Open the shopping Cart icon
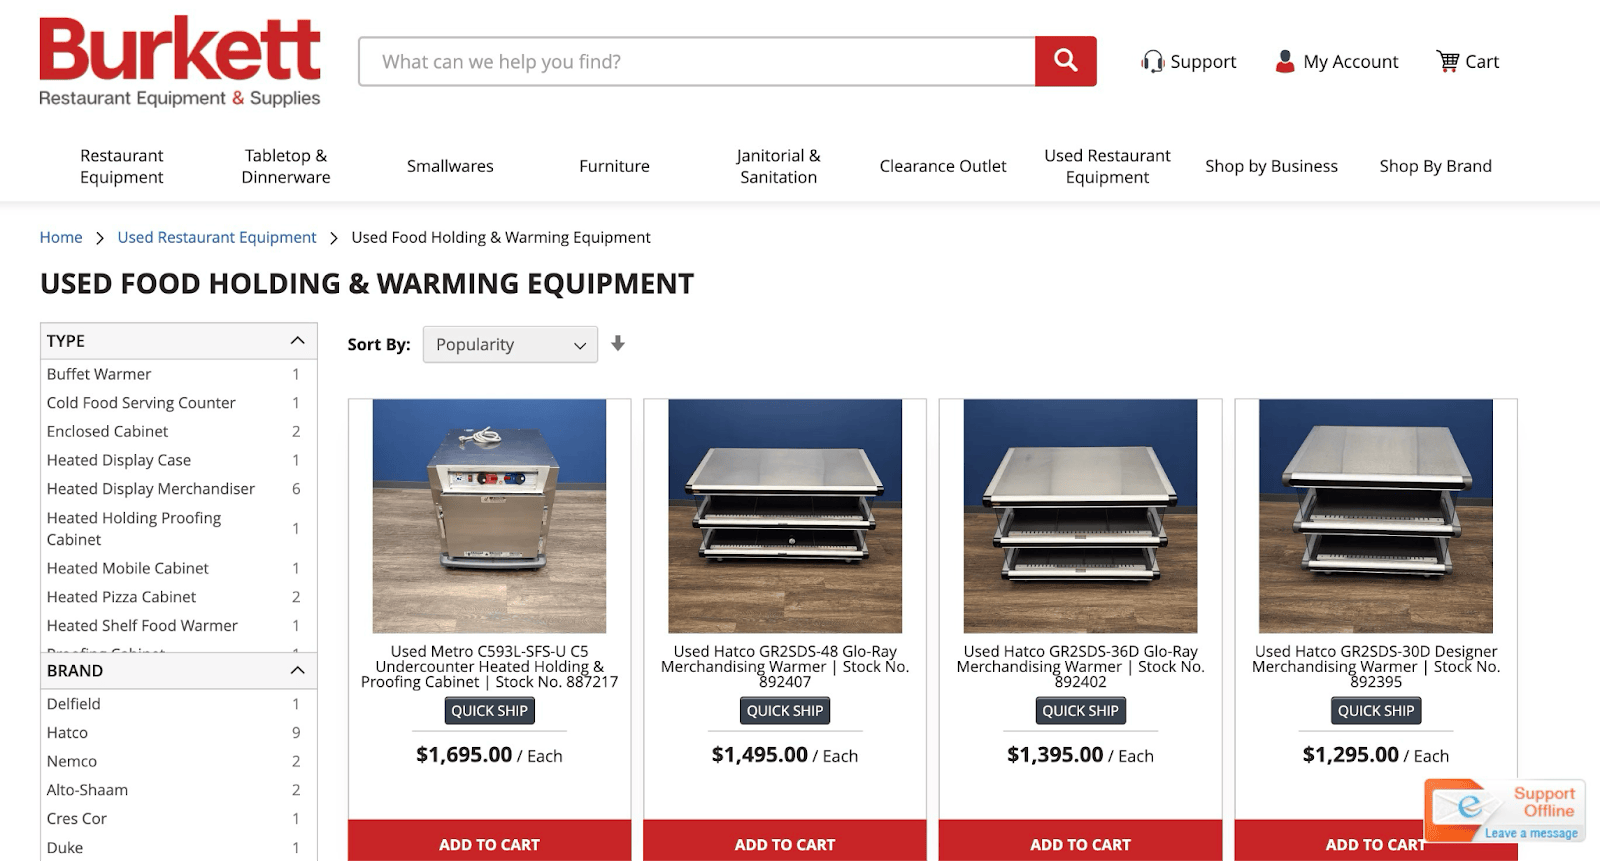Viewport: 1600px width, 861px height. [1447, 61]
